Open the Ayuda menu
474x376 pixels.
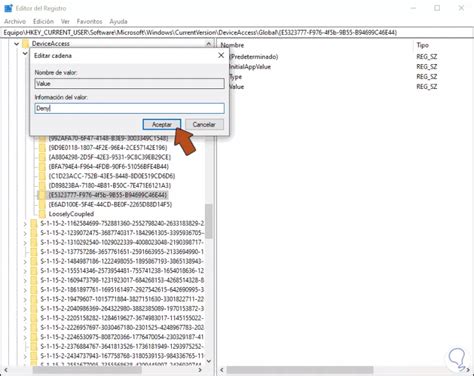click(x=118, y=21)
